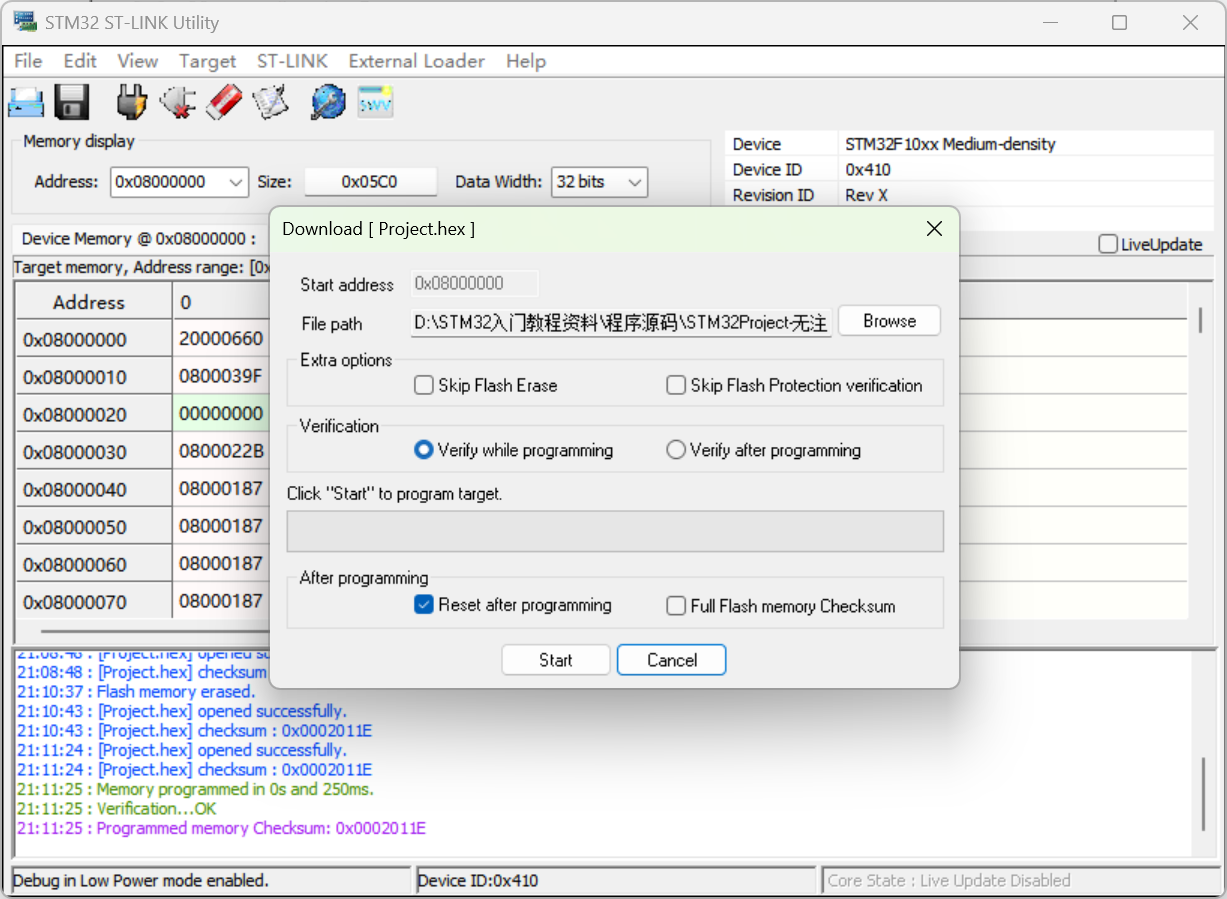The height and width of the screenshot is (899, 1227).
Task: Click log line Programmed memory Checksum
Action: coord(222,828)
